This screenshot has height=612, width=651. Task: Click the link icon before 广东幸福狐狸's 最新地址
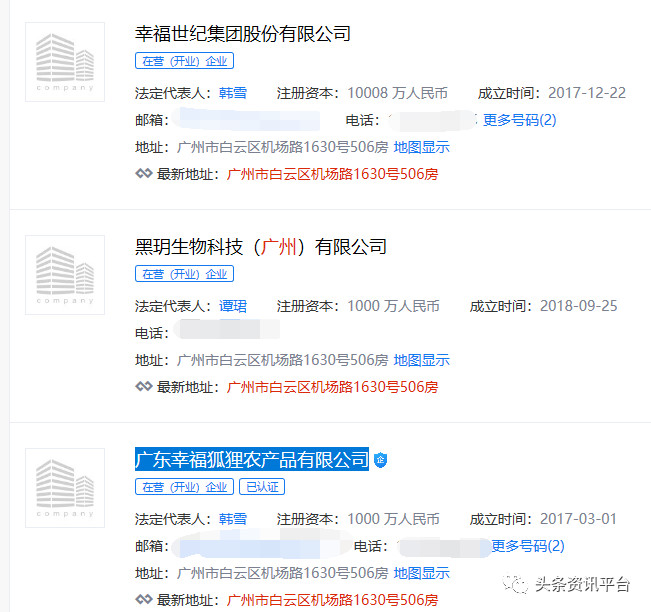144,599
